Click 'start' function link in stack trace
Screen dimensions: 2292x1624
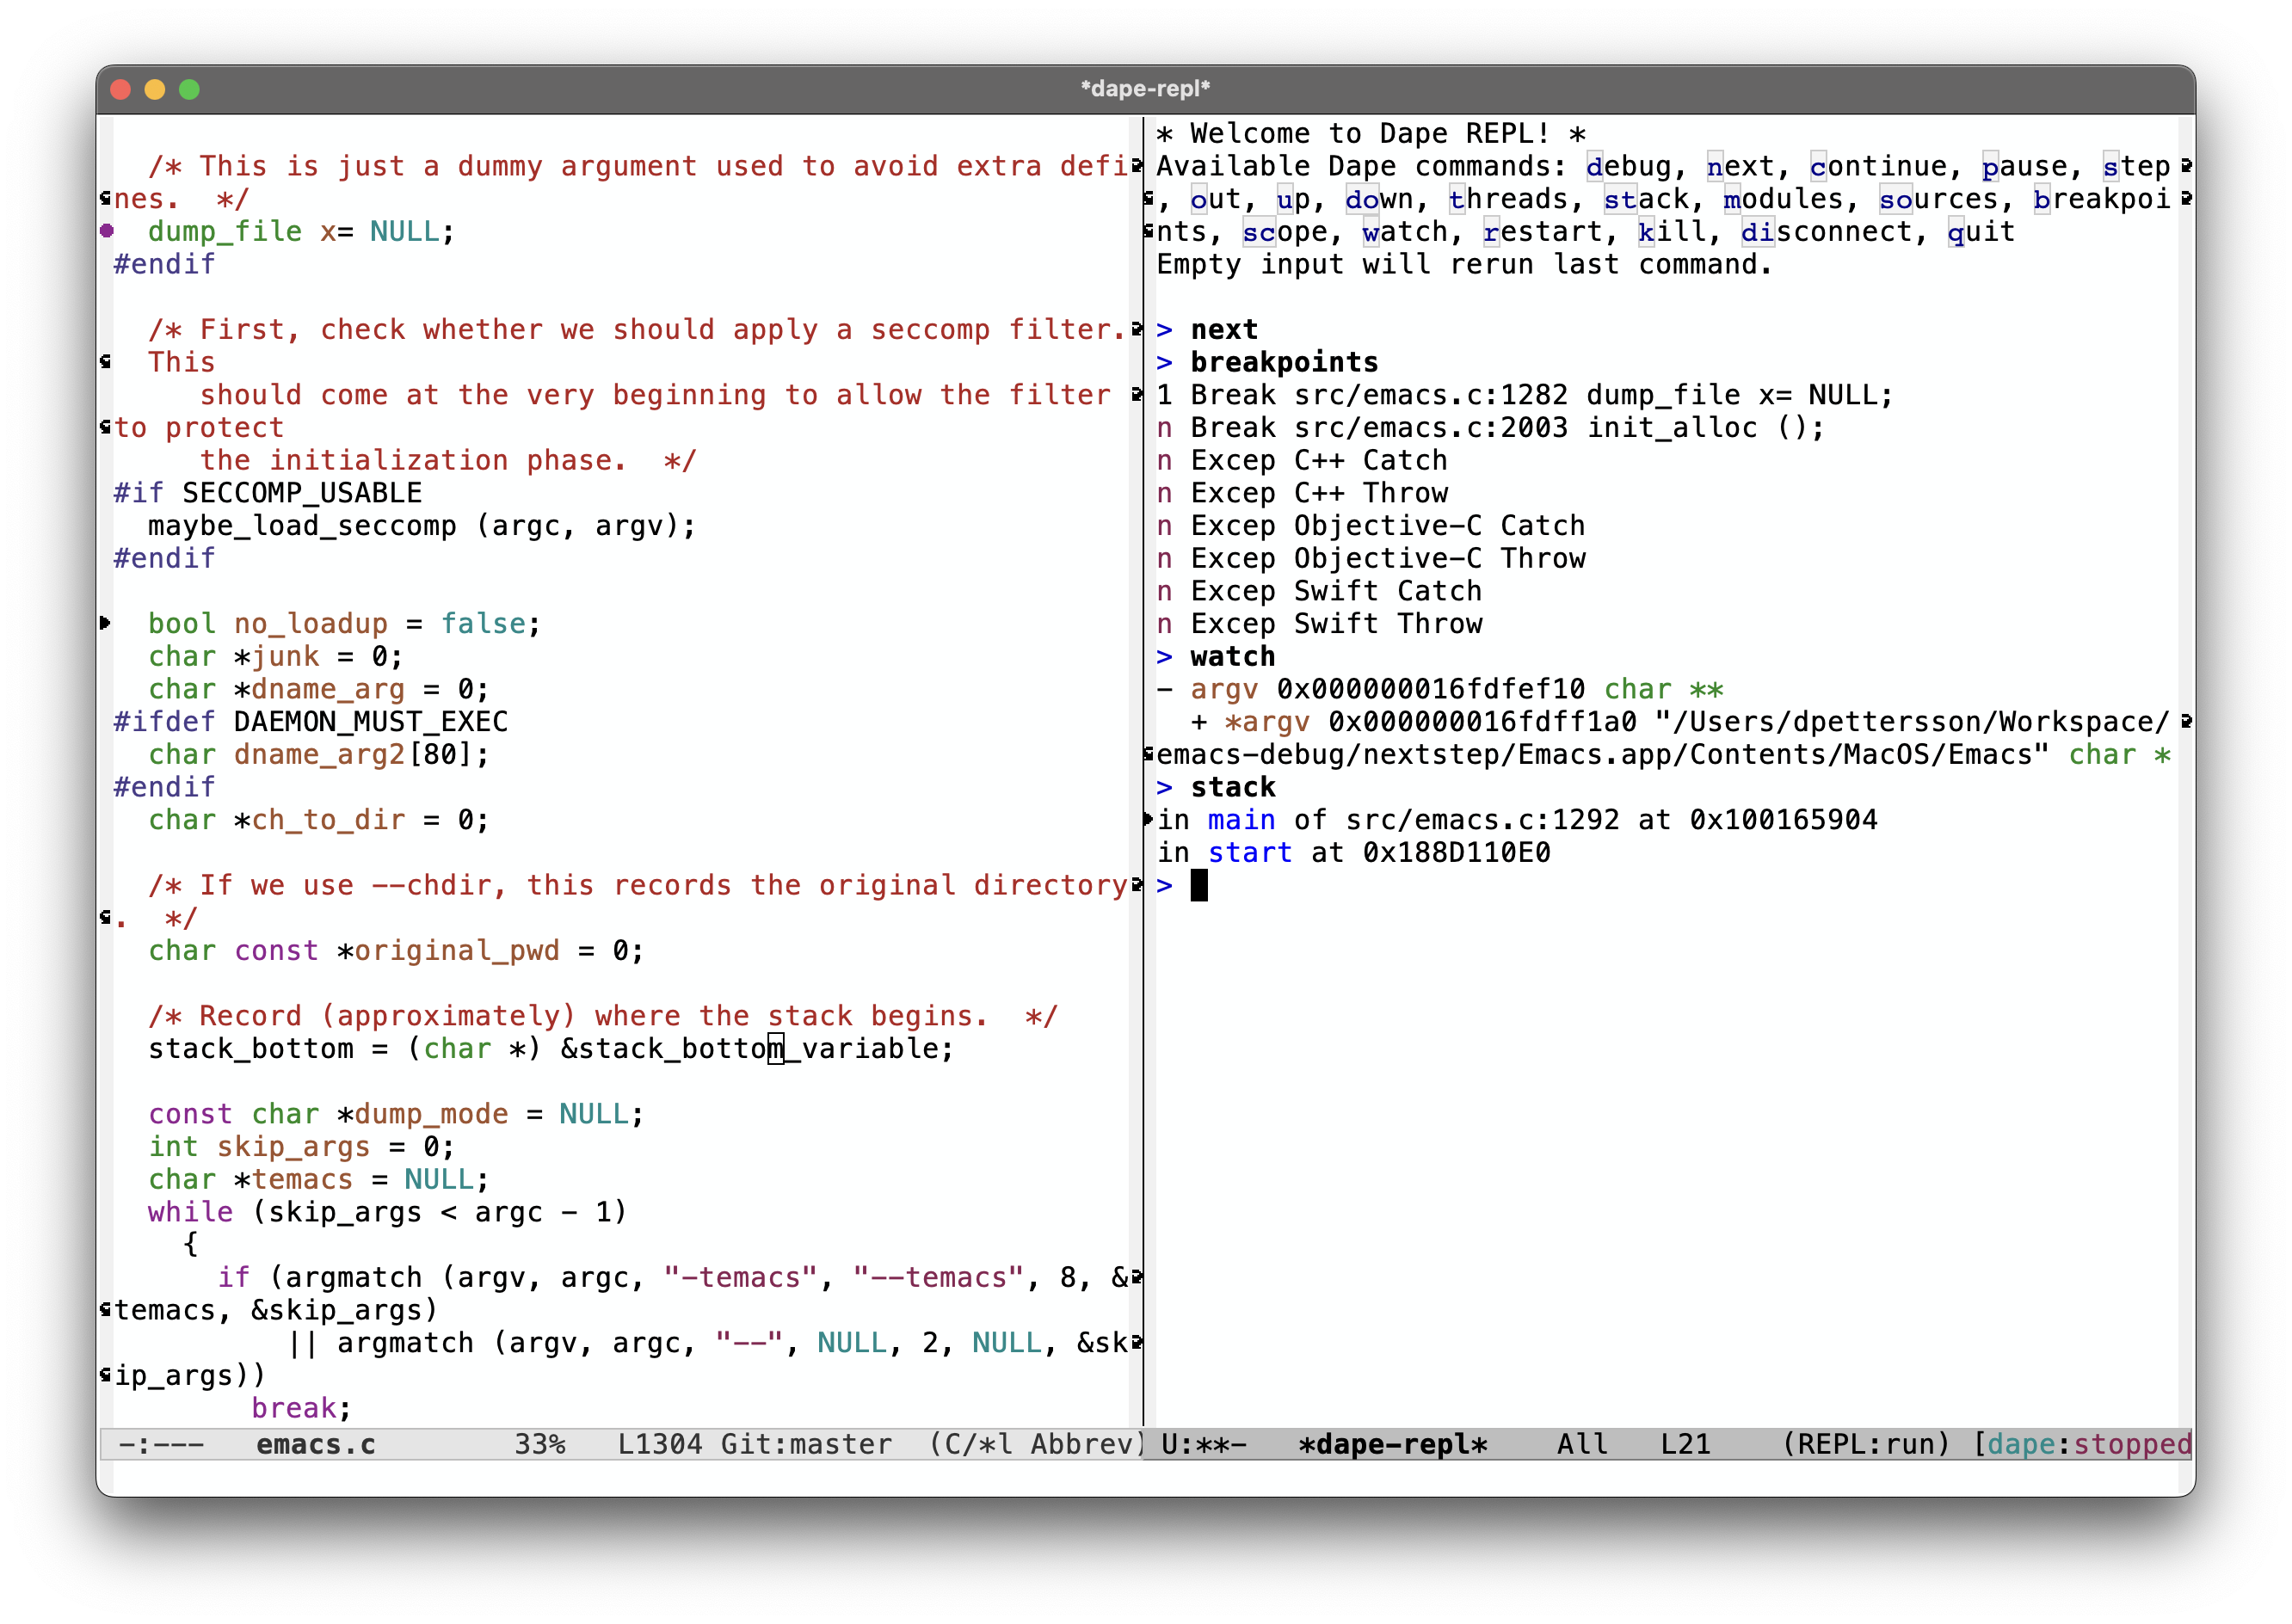(1249, 853)
